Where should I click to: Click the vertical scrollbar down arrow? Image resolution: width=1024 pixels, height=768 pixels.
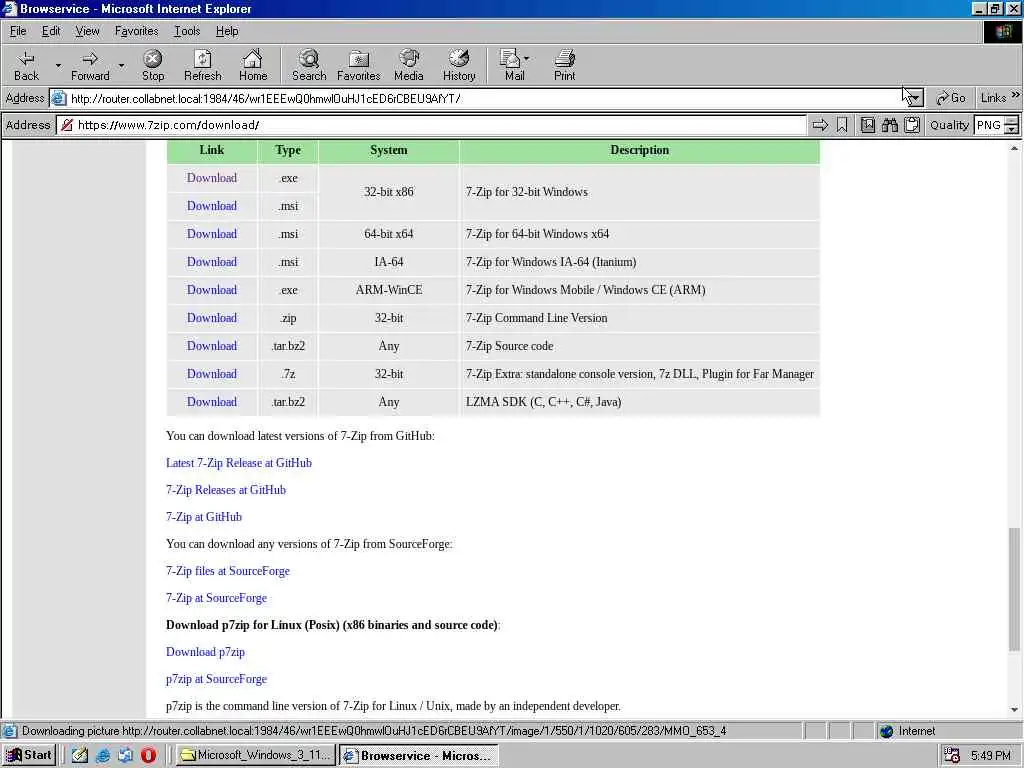point(1014,709)
